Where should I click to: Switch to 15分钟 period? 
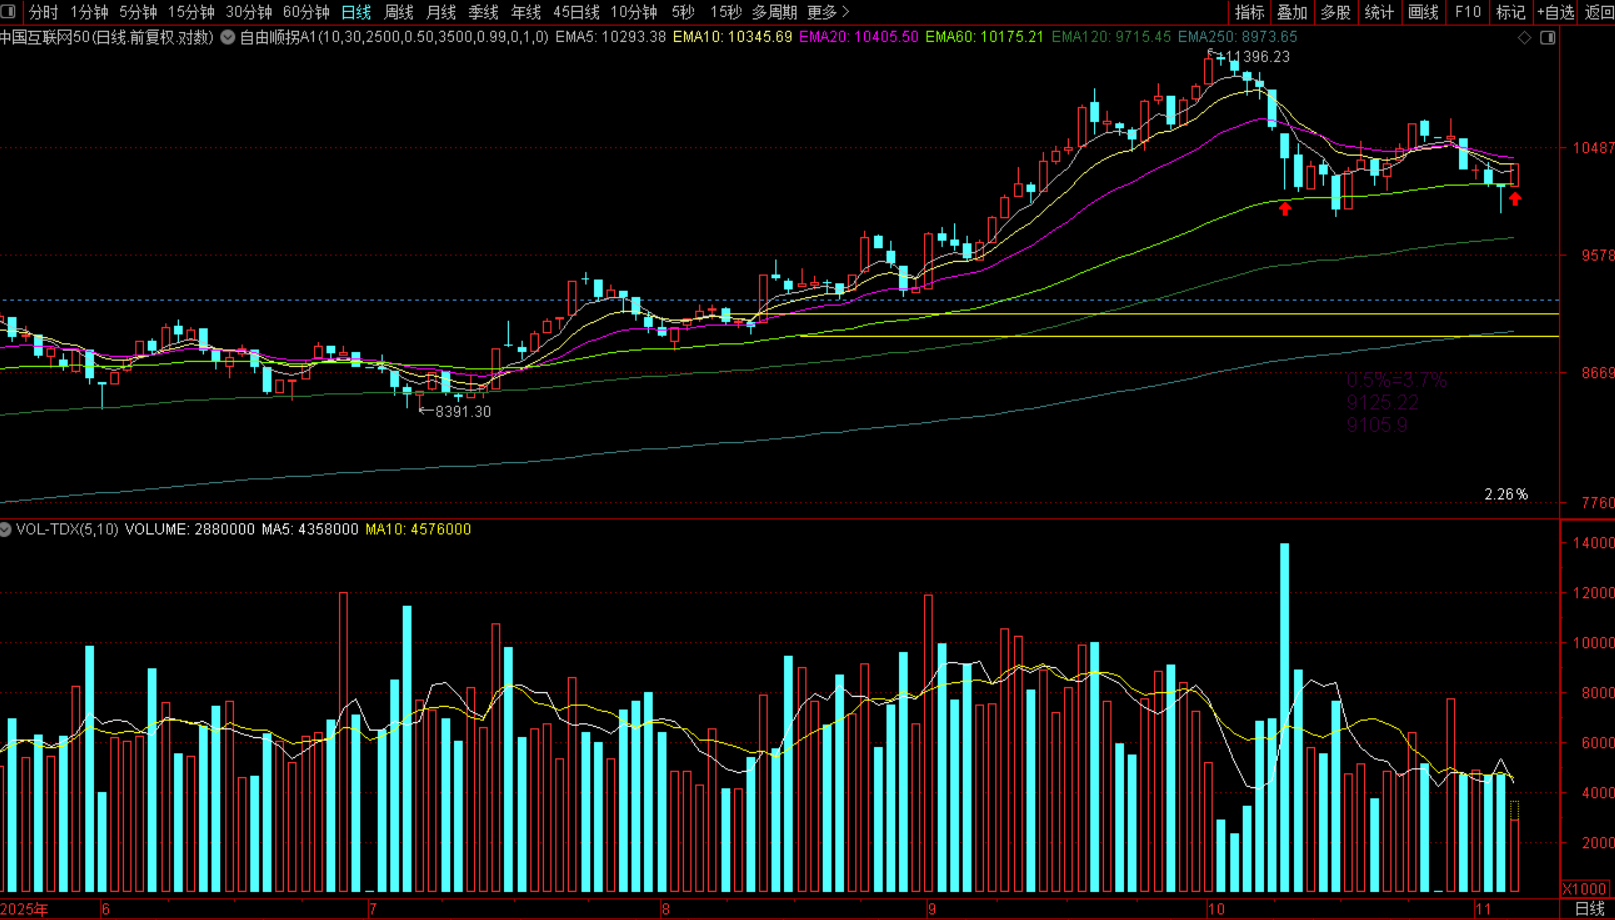click(191, 12)
